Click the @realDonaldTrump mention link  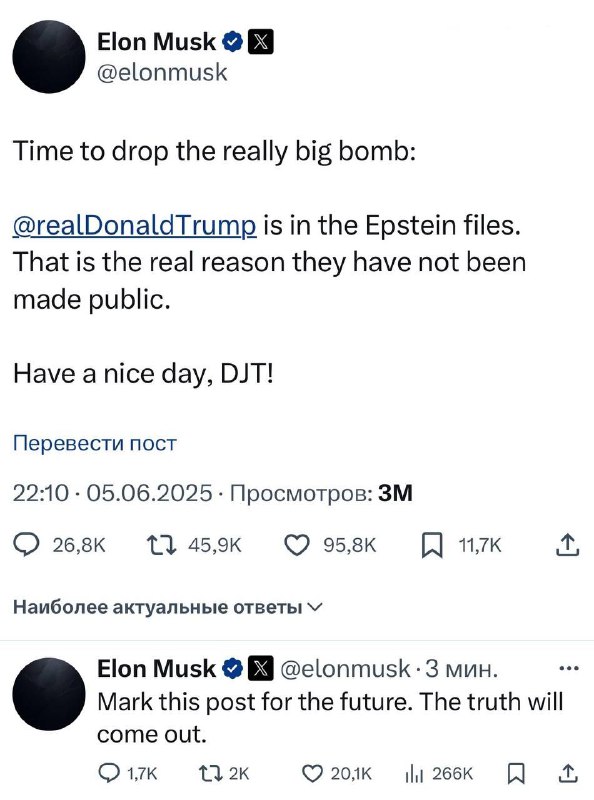pyautogui.click(x=134, y=226)
